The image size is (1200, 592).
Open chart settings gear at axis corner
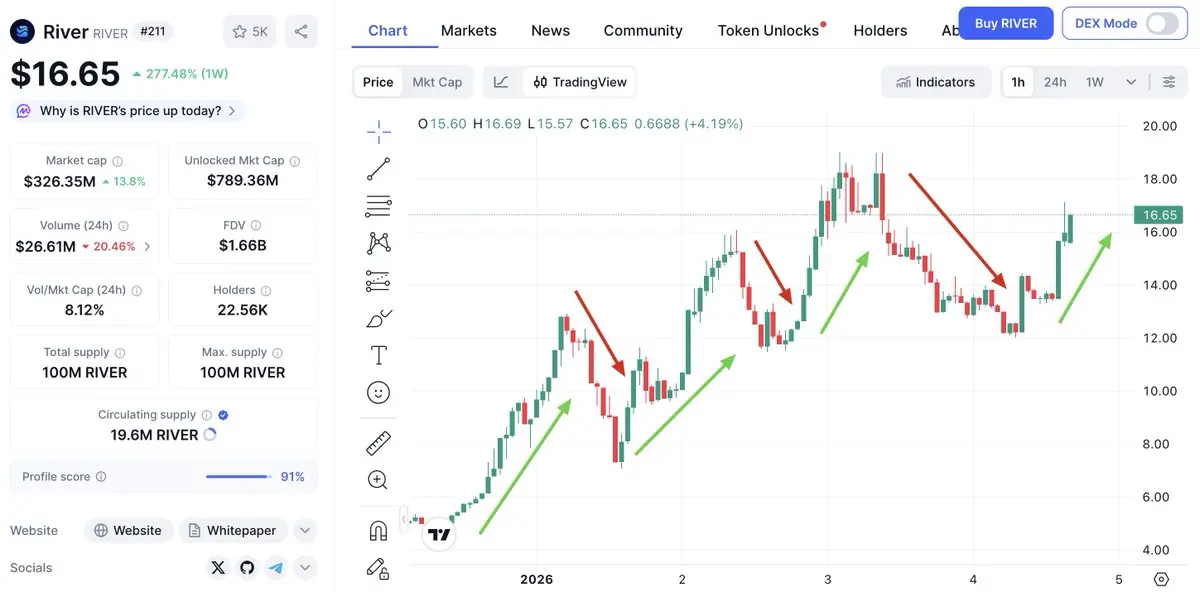[x=1161, y=579]
